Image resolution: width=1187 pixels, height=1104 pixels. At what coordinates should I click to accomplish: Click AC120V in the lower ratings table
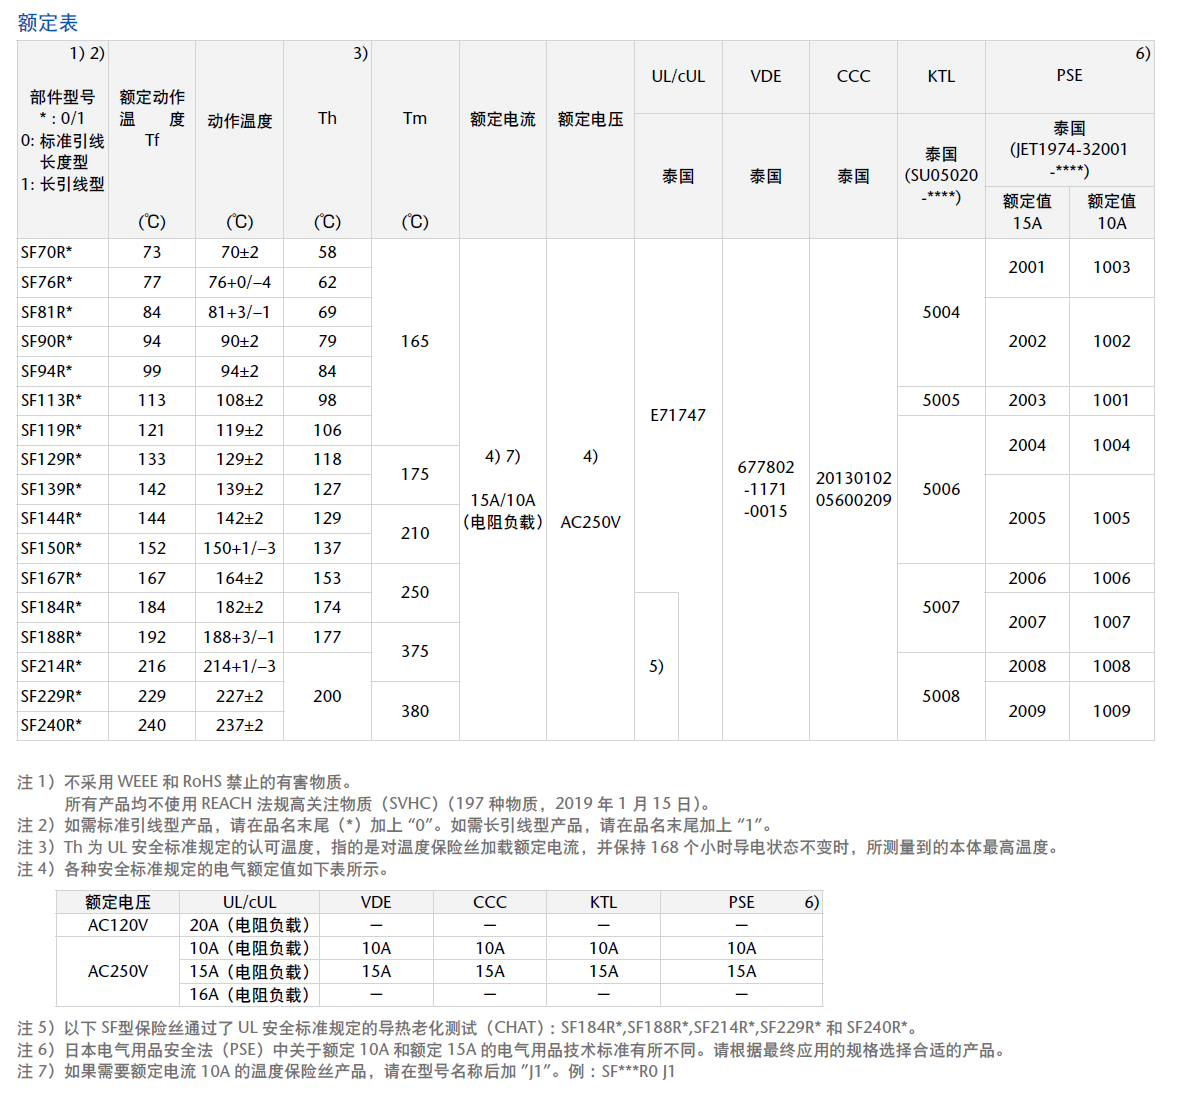pos(118,925)
